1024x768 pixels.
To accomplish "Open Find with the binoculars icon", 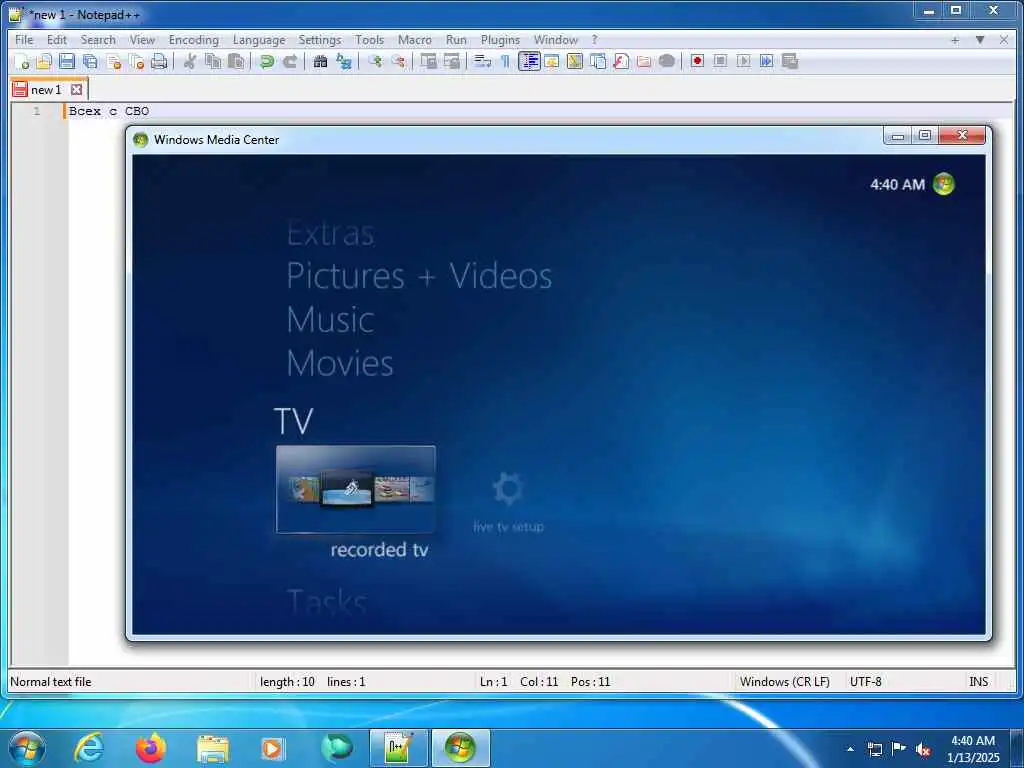I will (x=320, y=61).
